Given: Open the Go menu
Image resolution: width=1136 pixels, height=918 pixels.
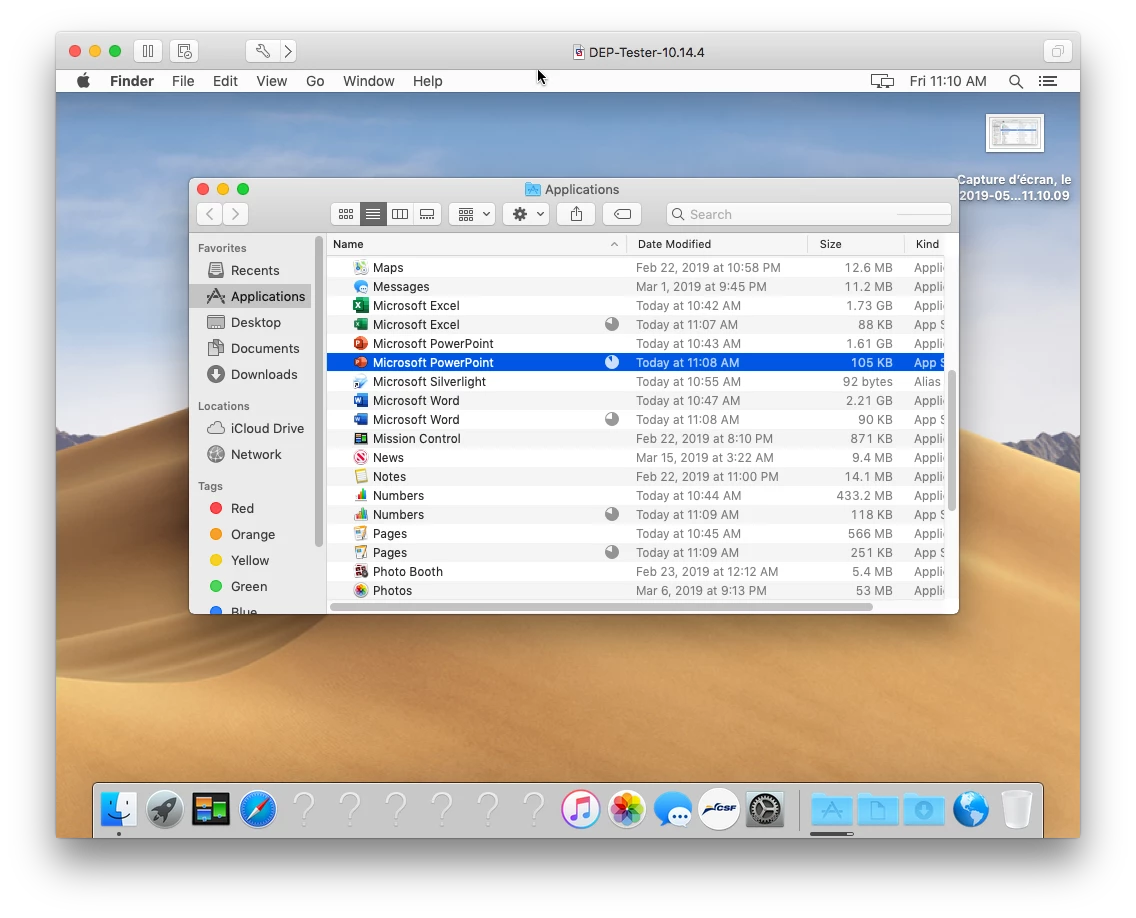Looking at the screenshot, I should pyautogui.click(x=315, y=81).
